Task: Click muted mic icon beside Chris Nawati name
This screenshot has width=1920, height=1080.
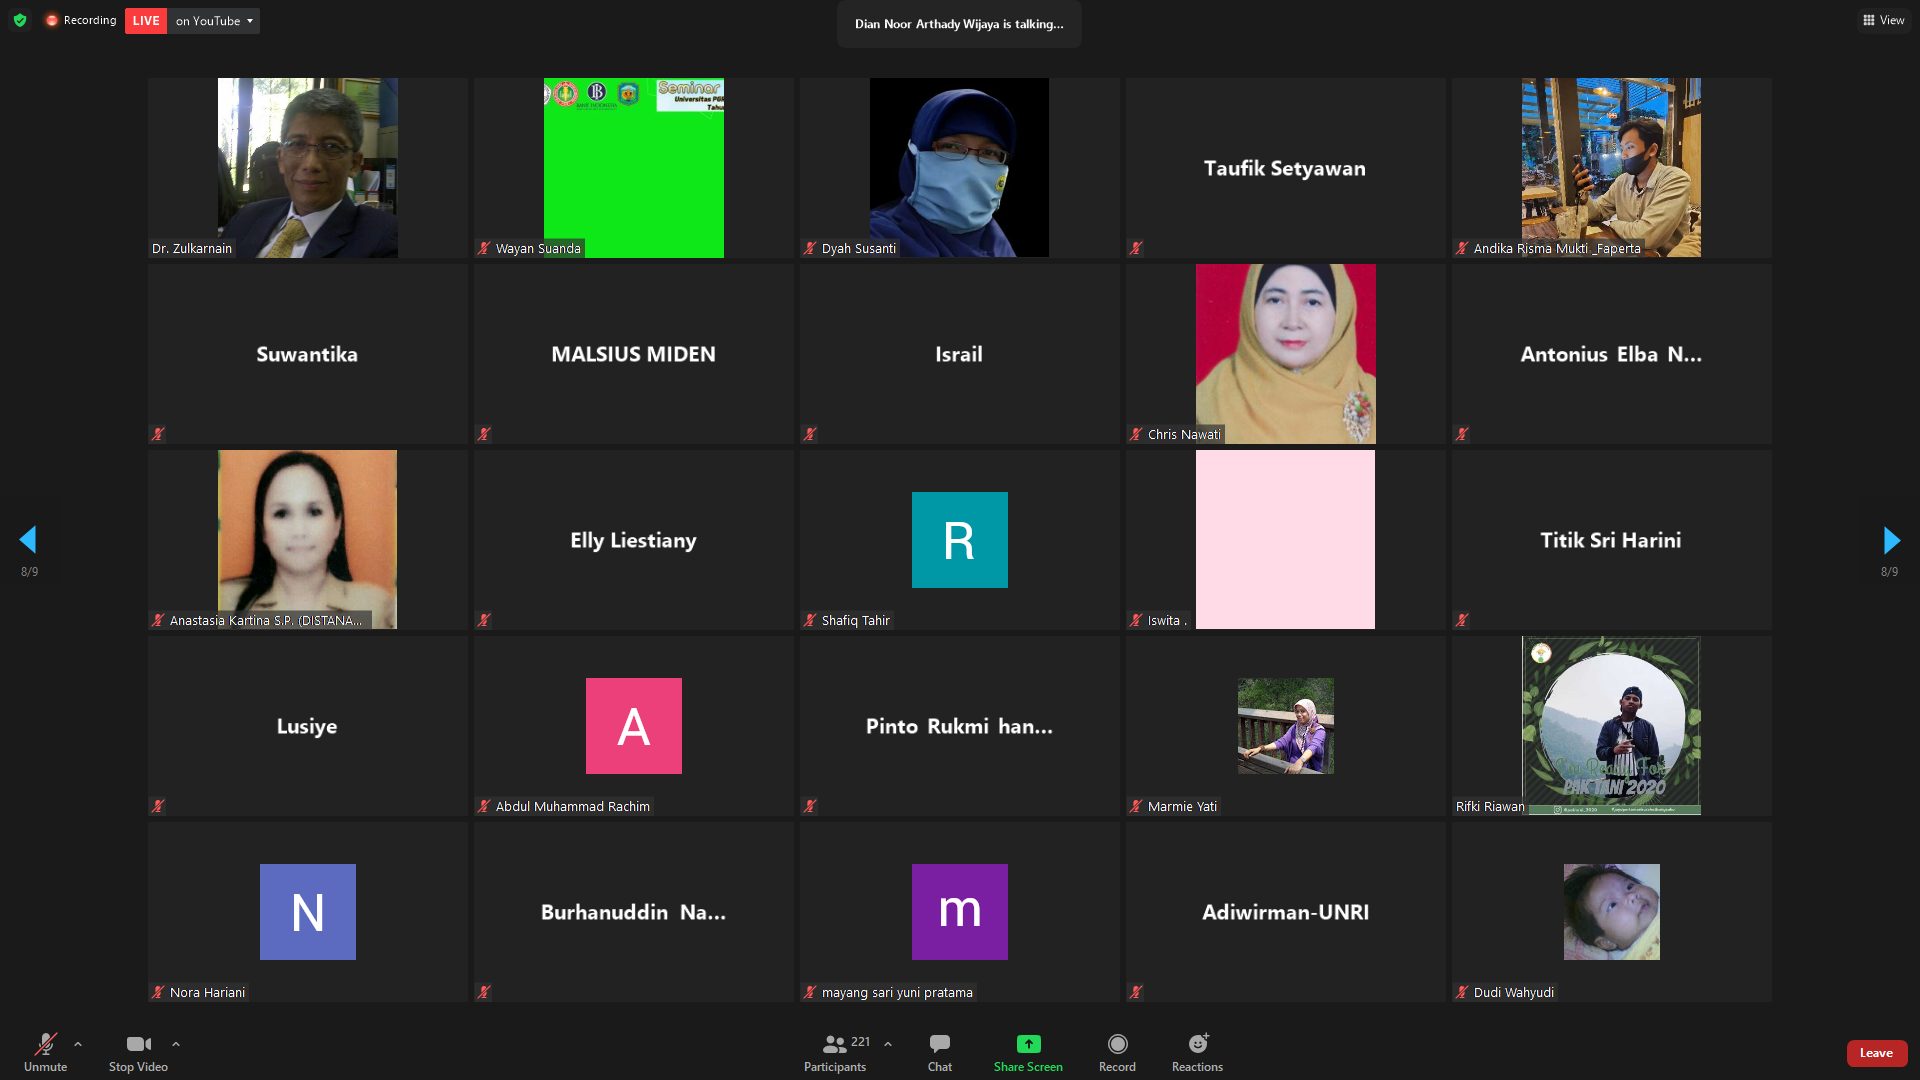Action: [x=1136, y=434]
